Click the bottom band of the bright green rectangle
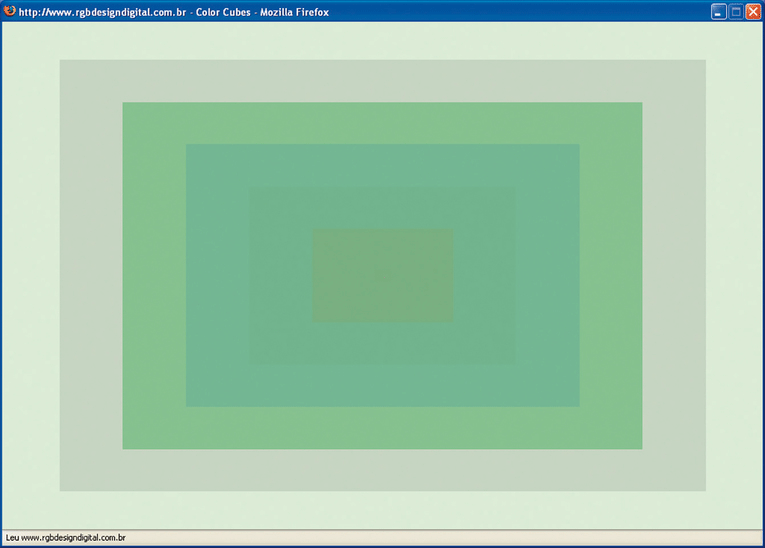765x548 pixels. [x=382, y=428]
